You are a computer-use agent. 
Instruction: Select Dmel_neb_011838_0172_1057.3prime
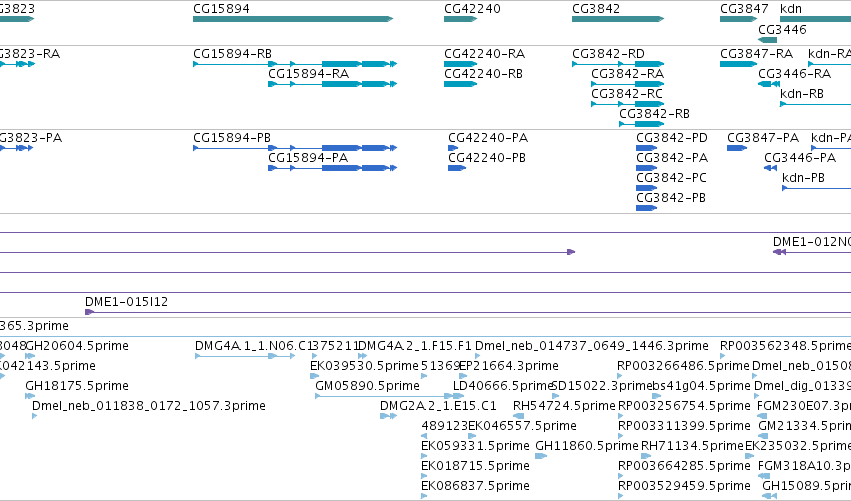(x=149, y=406)
